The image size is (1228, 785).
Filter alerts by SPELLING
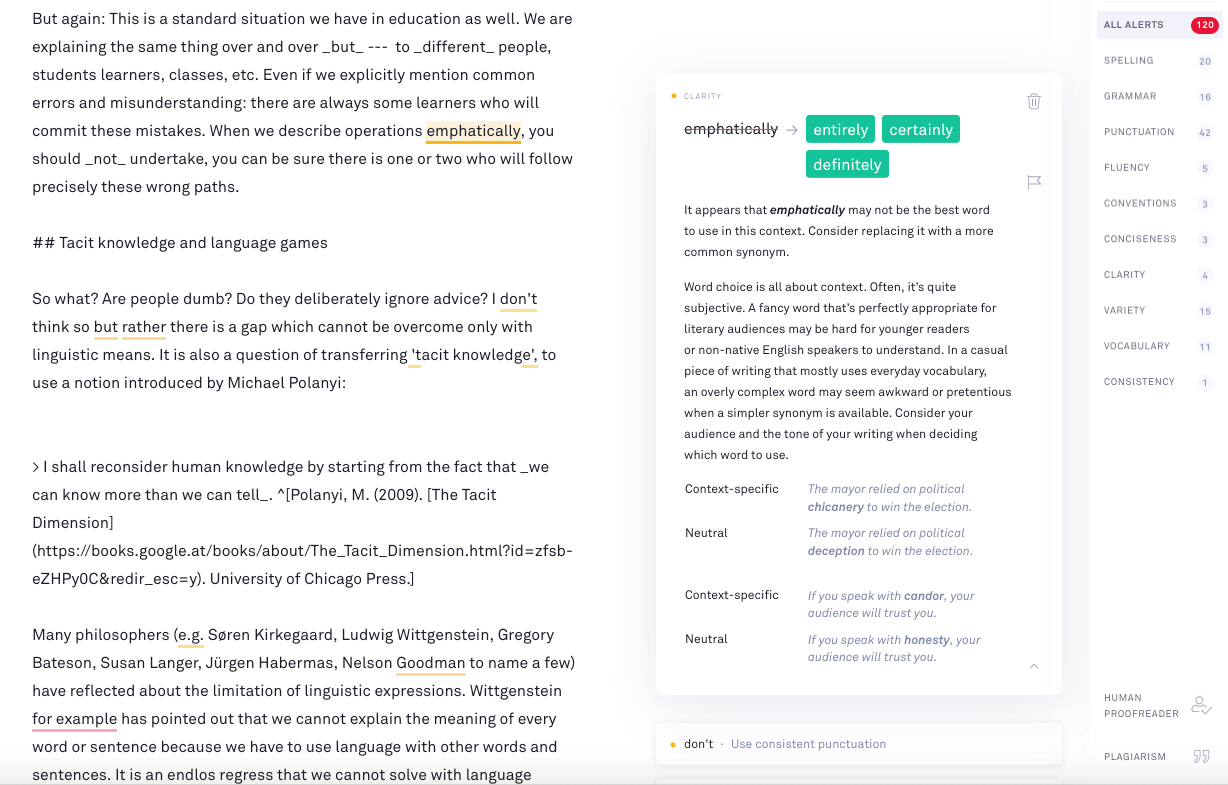coord(1129,60)
